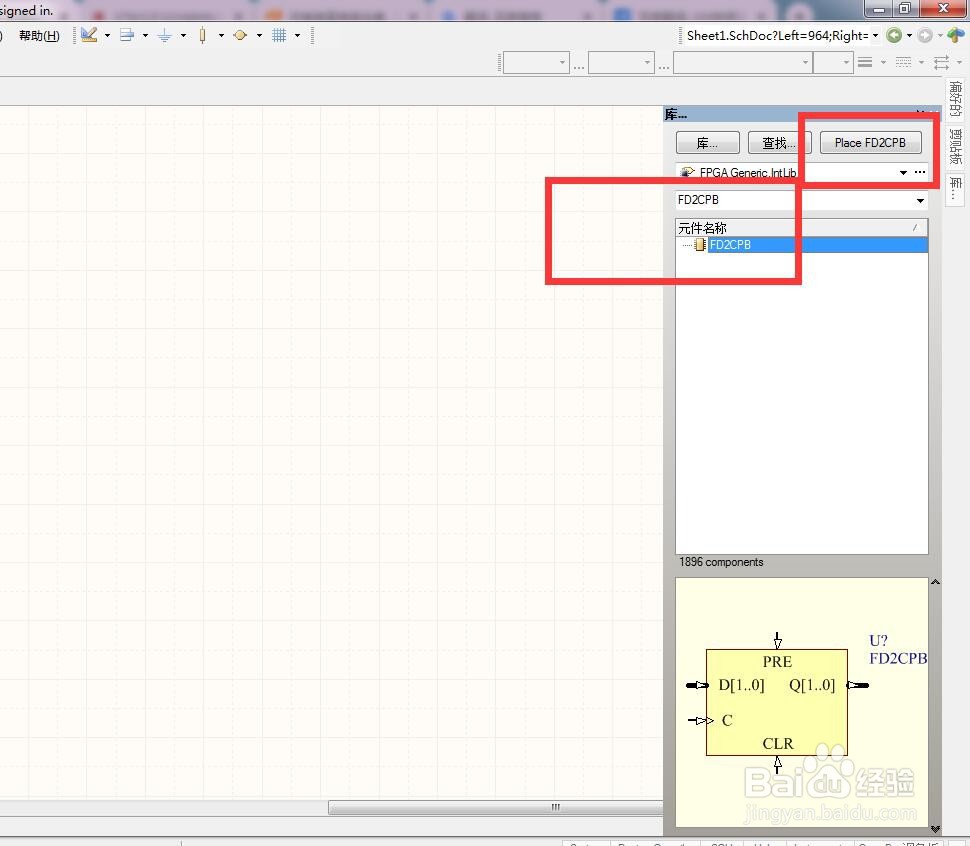
Task: Click the 库... button in Libraries panel
Action: pyautogui.click(x=707, y=143)
